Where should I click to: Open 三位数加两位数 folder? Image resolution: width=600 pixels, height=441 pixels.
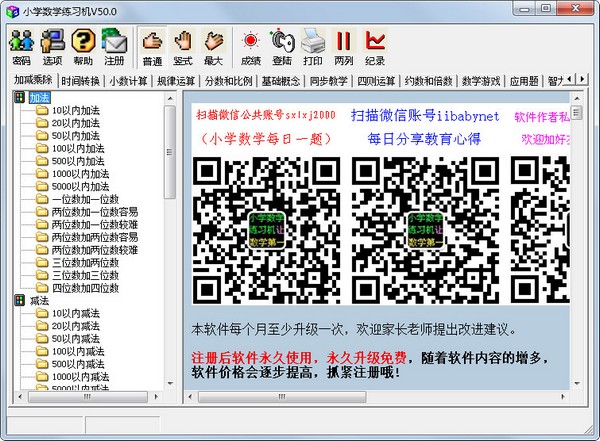point(78,263)
